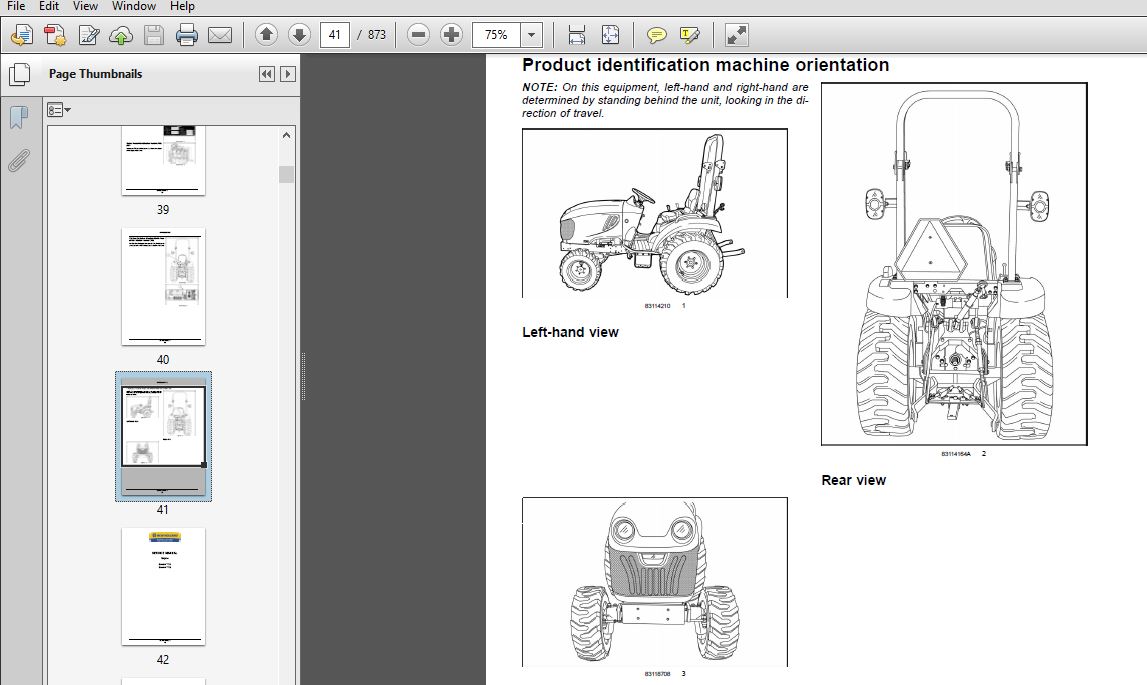Open the View menu
The image size is (1147, 685).
click(85, 6)
